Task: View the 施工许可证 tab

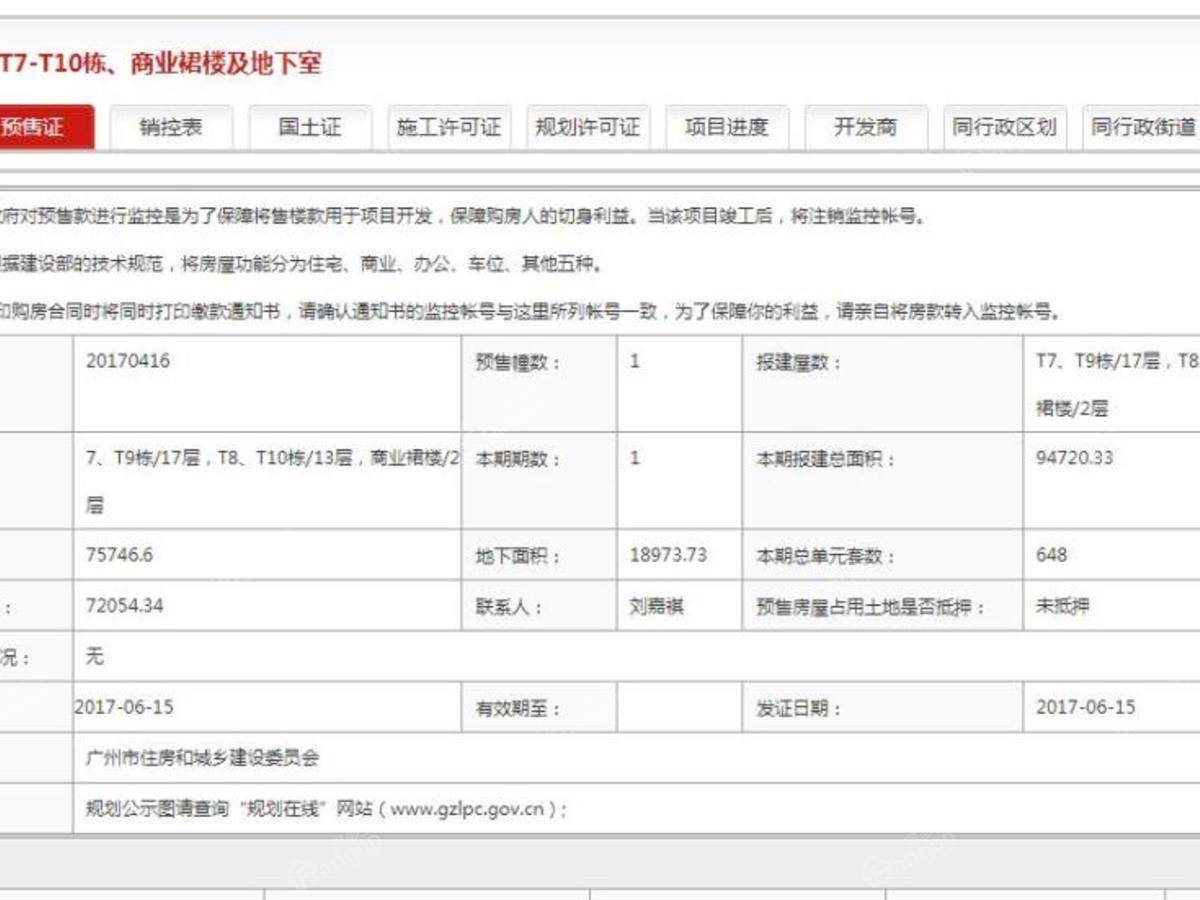Action: pos(449,127)
